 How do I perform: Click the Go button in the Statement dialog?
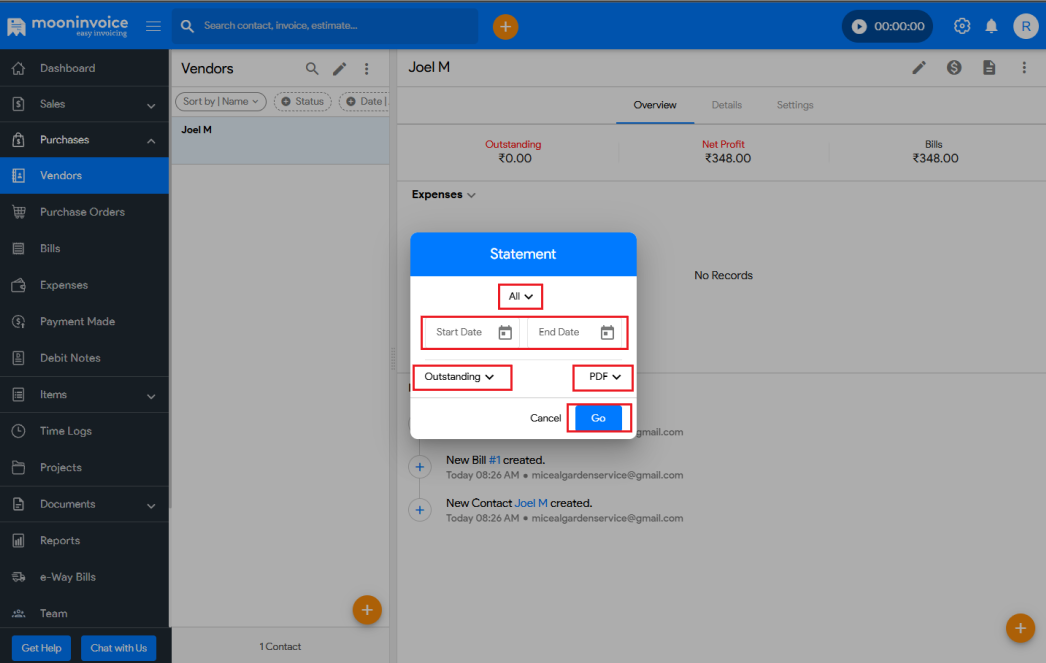pos(598,417)
